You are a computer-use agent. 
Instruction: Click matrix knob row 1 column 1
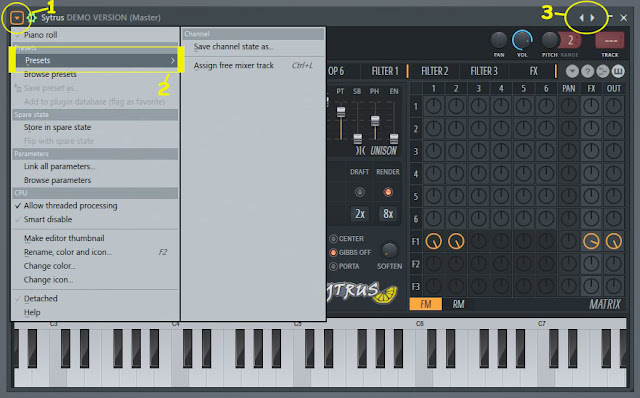point(433,107)
